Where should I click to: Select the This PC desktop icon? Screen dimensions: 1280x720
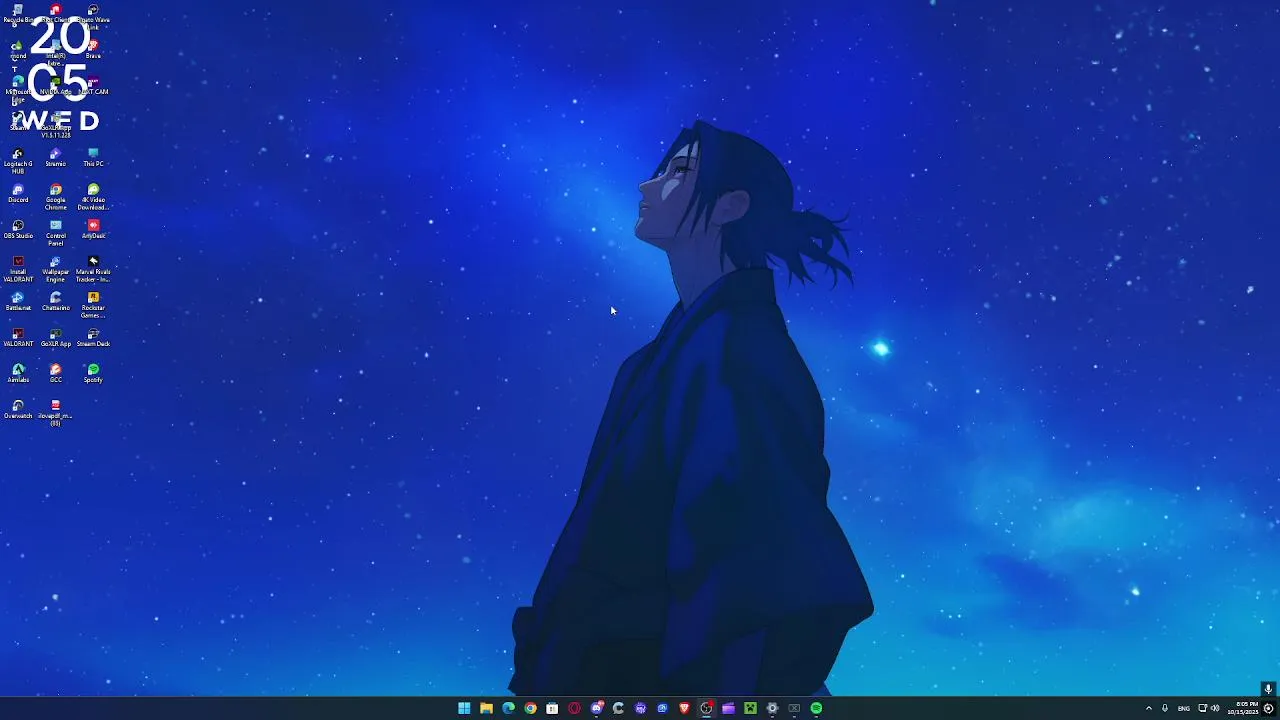[93, 158]
